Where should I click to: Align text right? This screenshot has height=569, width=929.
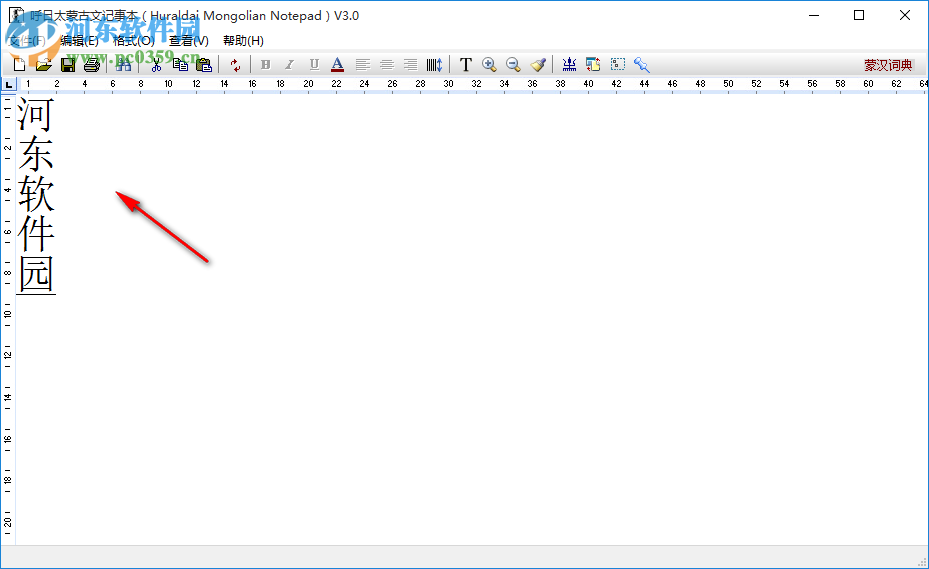click(410, 65)
